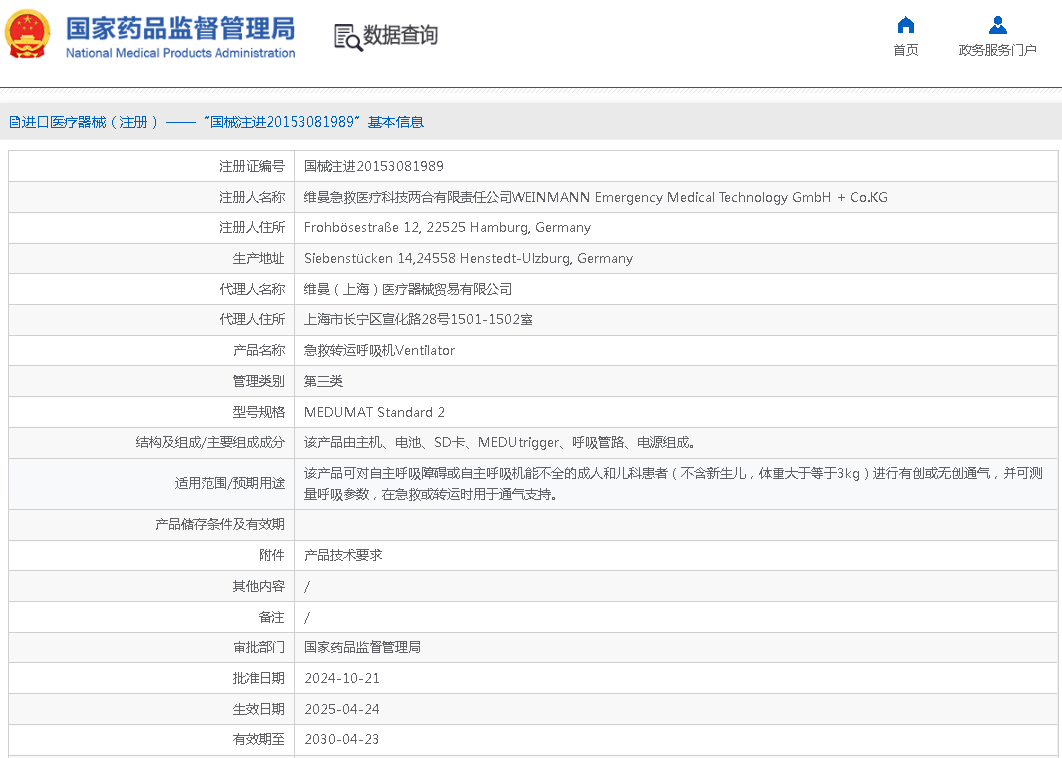Click the small document icon before 进口医疗器械
Viewport: 1062px width, 758px height.
[14, 122]
